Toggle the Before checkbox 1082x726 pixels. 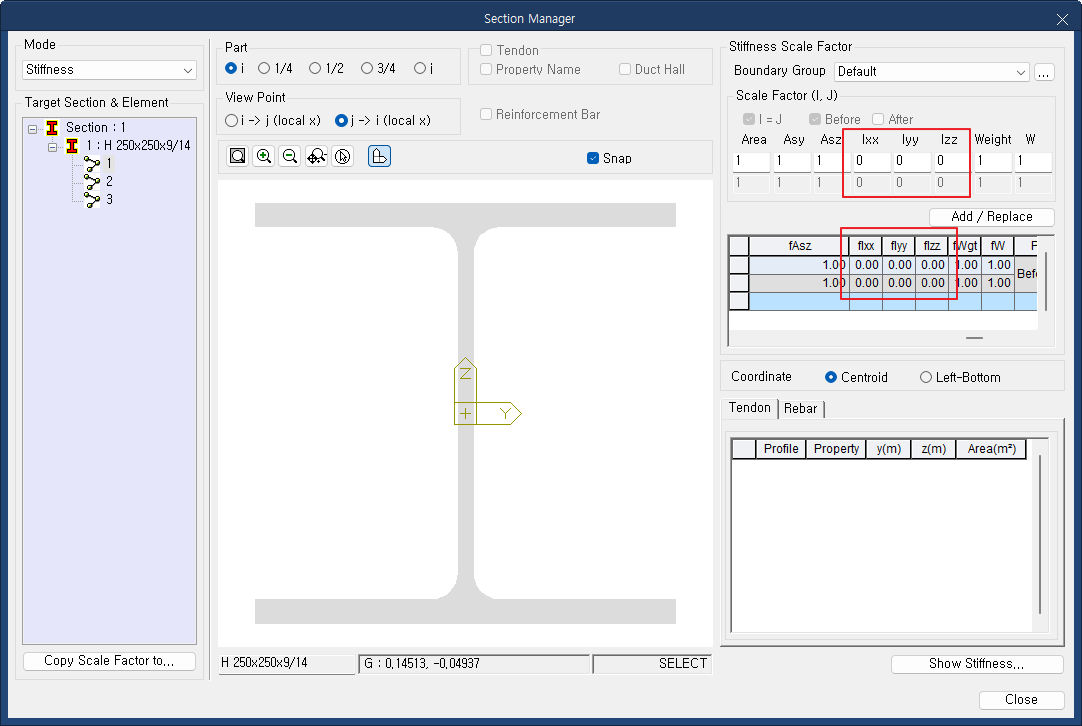(x=815, y=119)
